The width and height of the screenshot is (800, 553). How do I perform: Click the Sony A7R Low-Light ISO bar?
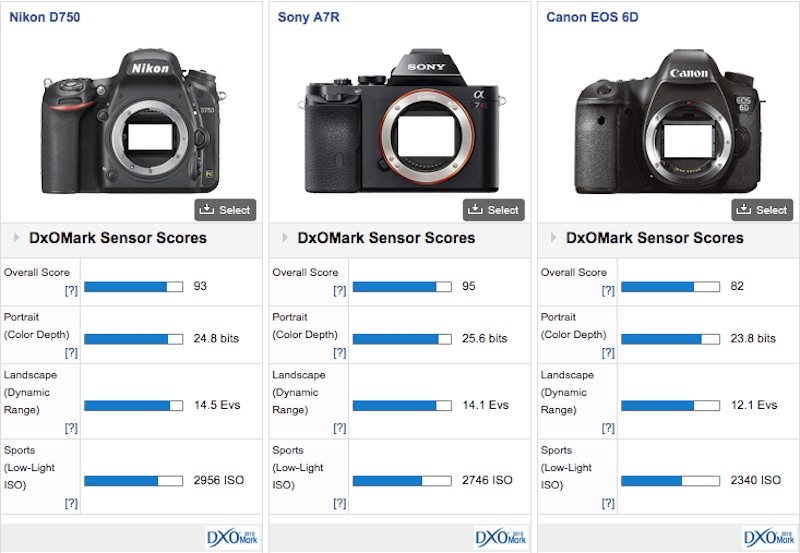click(402, 481)
